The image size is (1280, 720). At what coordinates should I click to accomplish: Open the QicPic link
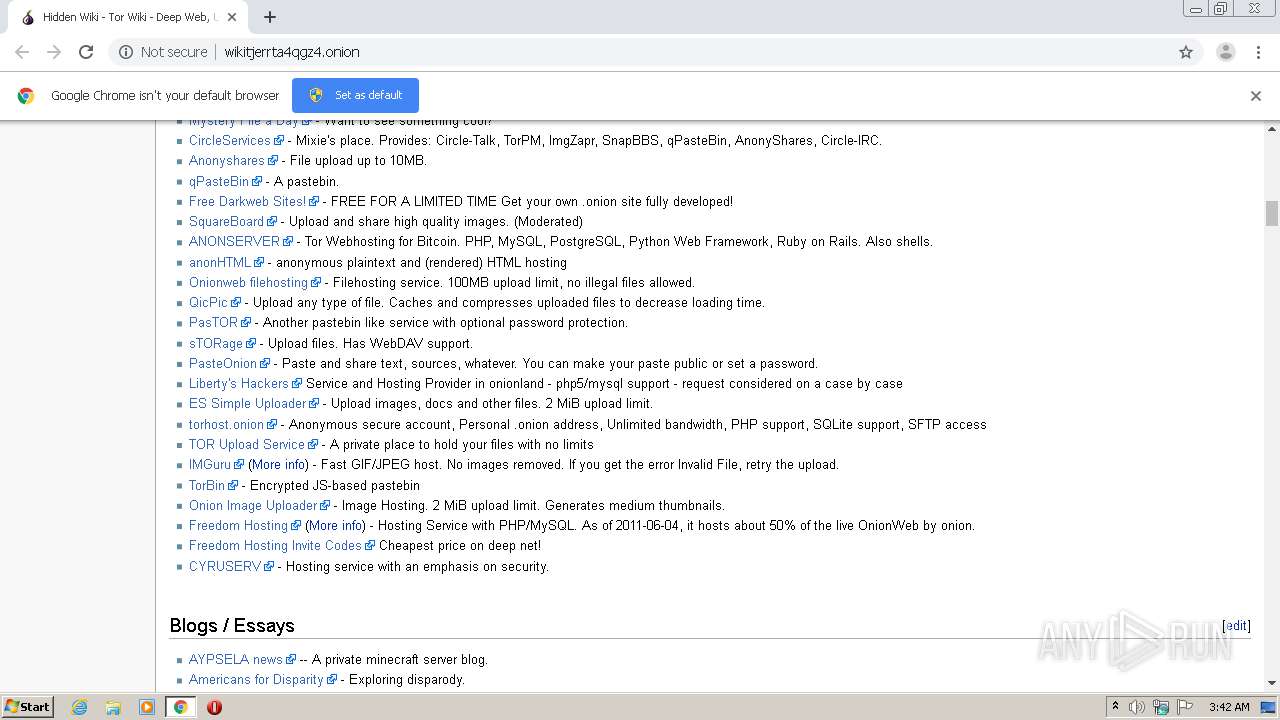208,303
